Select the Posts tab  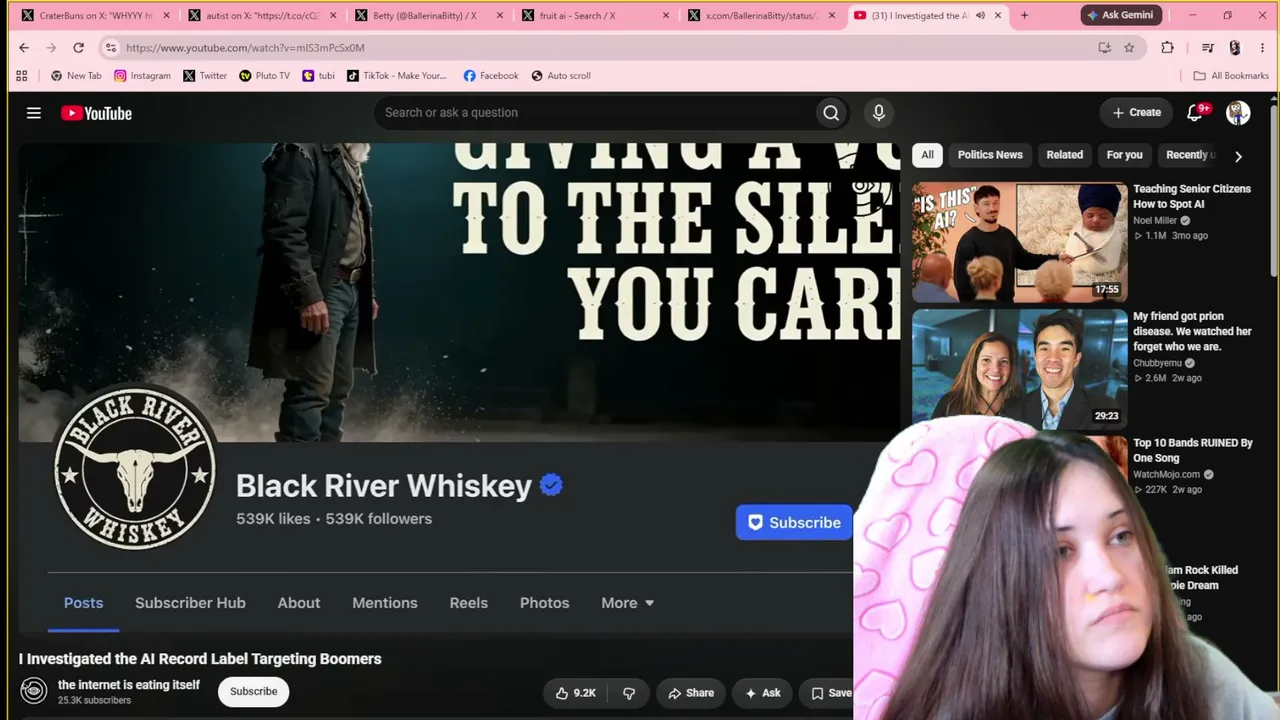[x=83, y=603]
